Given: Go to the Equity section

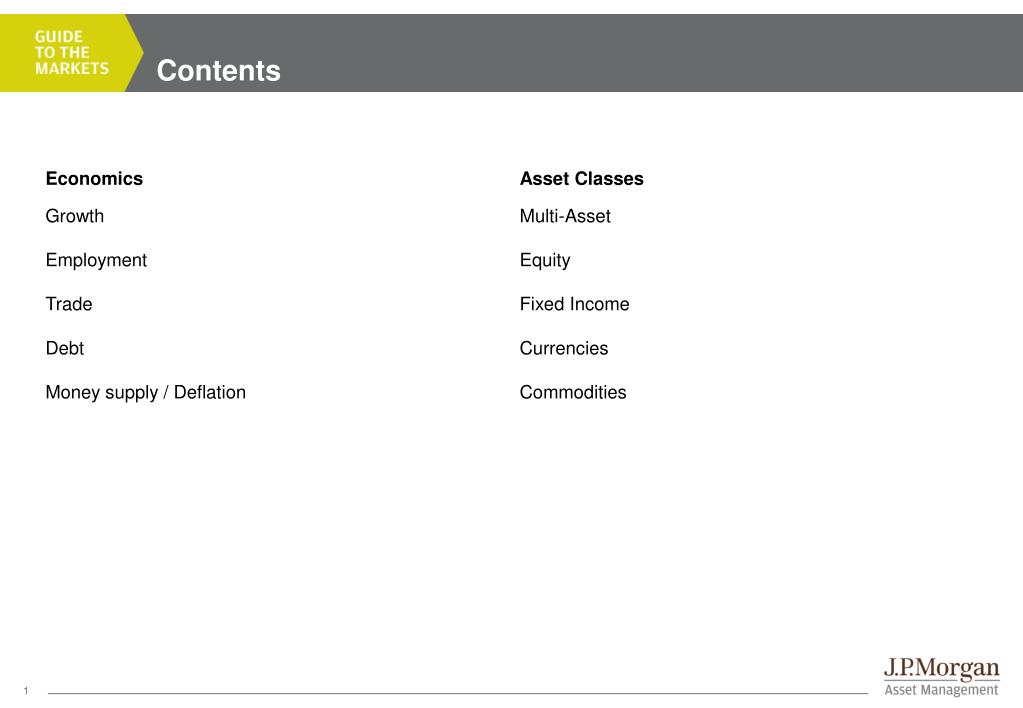Looking at the screenshot, I should 545,260.
